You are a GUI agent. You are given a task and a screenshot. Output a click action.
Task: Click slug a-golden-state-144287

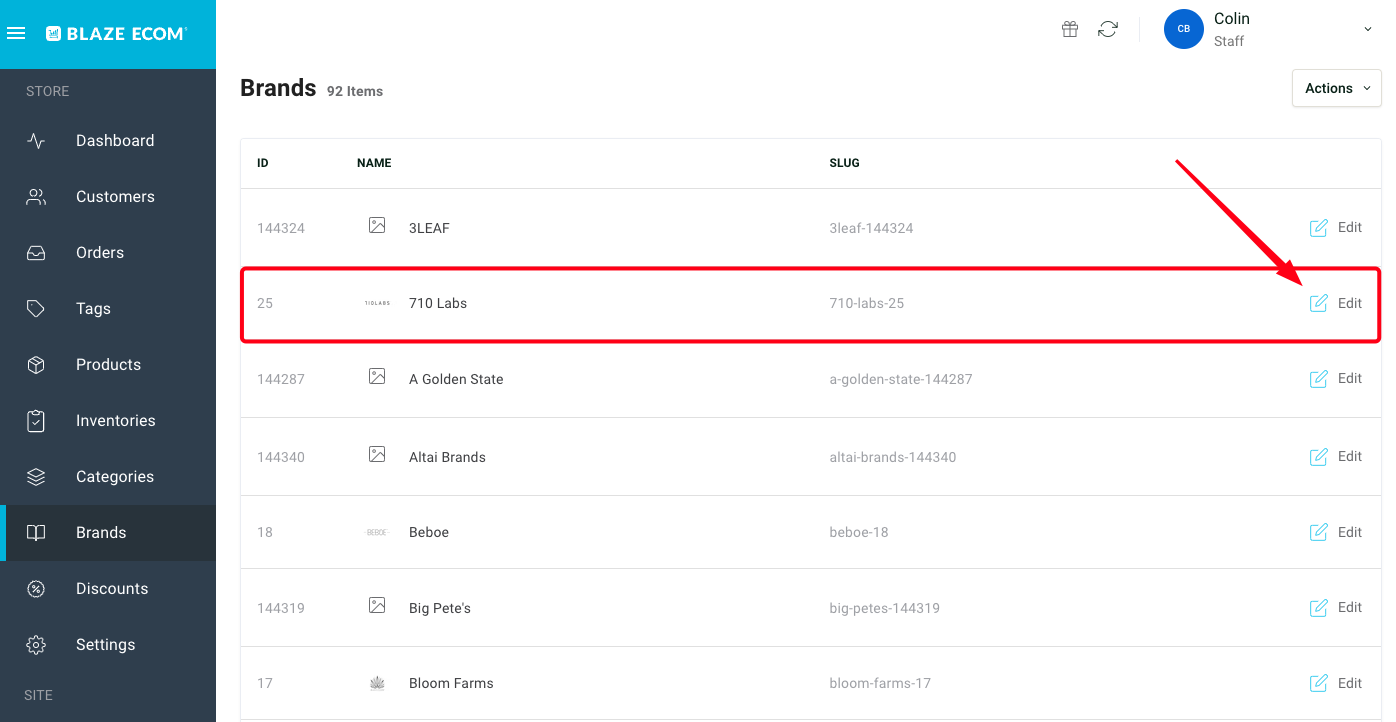click(901, 379)
